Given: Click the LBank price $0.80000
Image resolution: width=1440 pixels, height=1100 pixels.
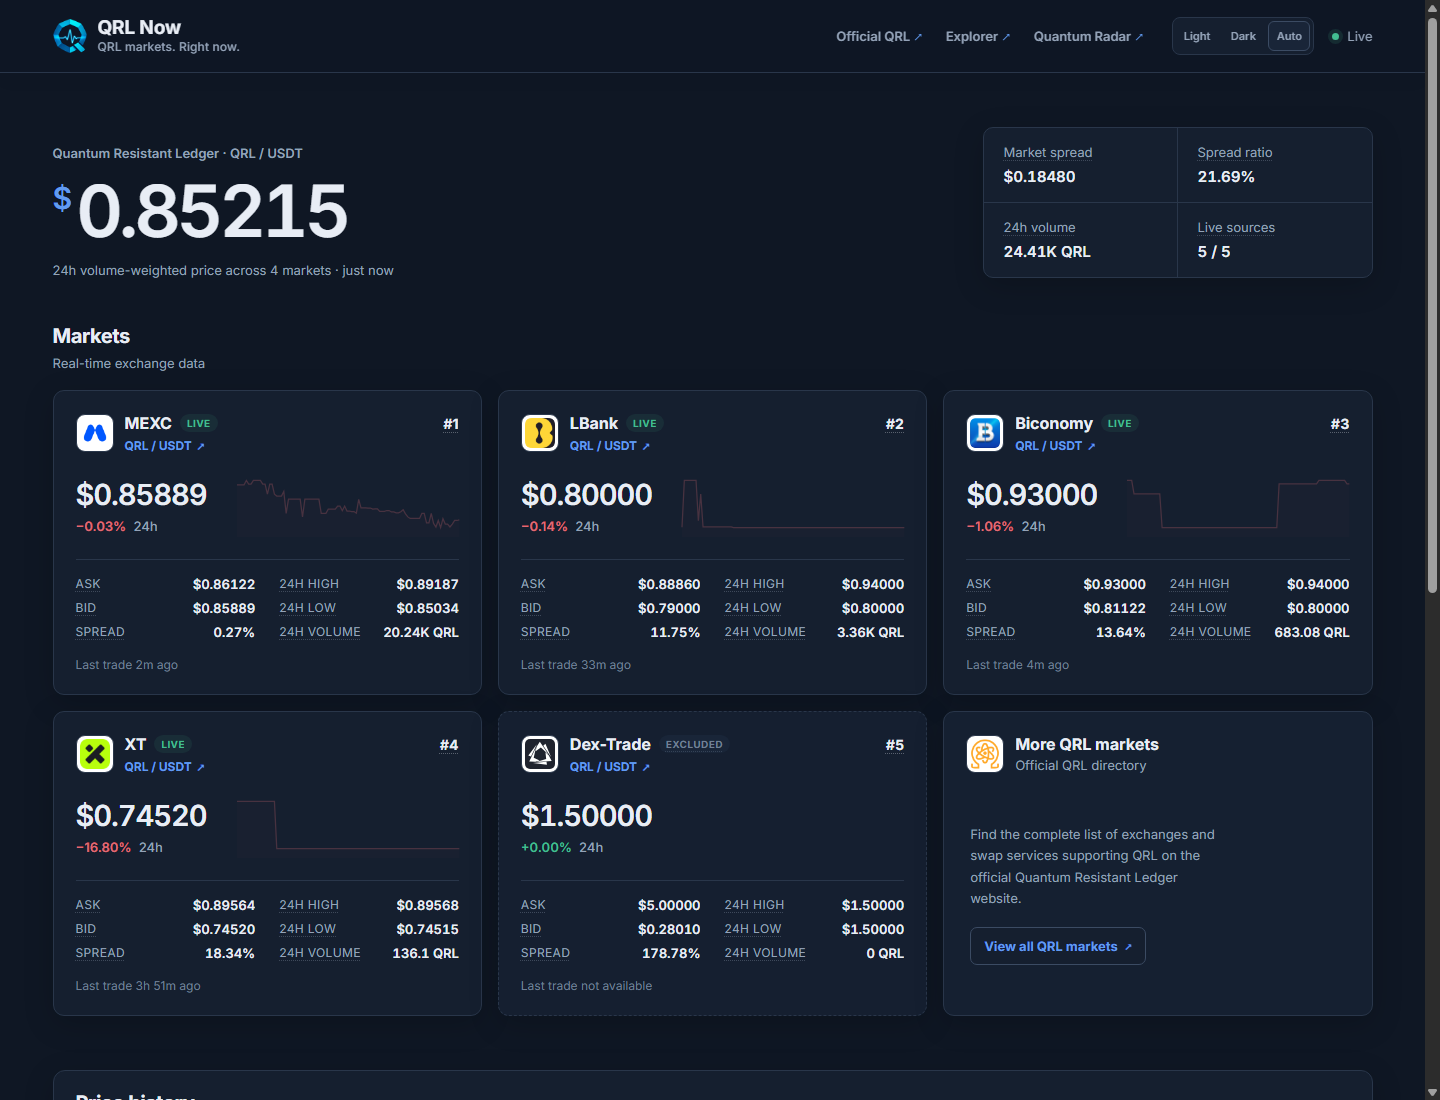Looking at the screenshot, I should (x=587, y=494).
